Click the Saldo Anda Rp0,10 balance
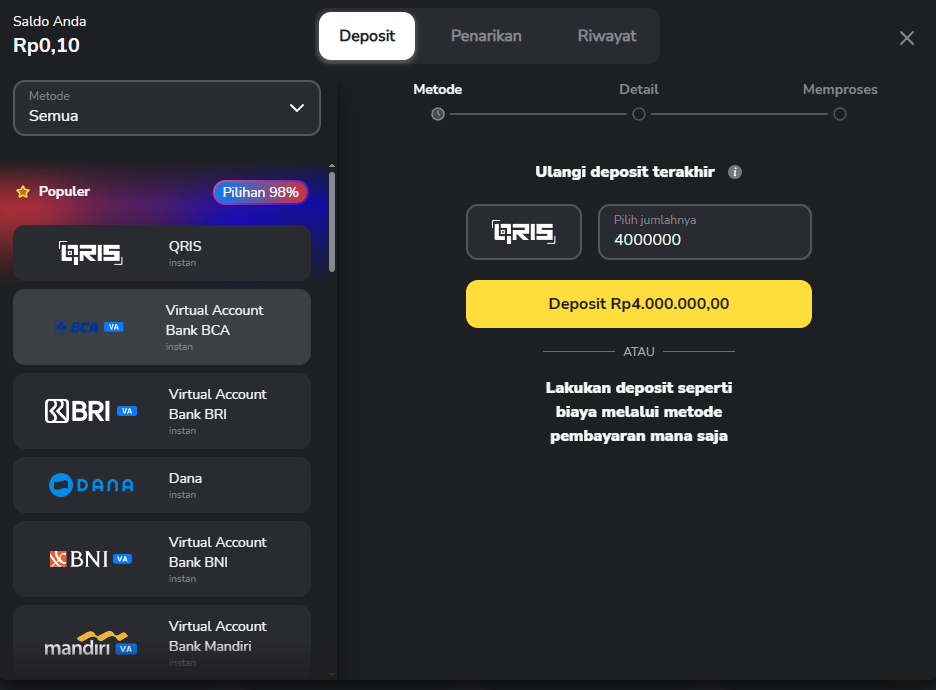936x690 pixels. point(50,36)
